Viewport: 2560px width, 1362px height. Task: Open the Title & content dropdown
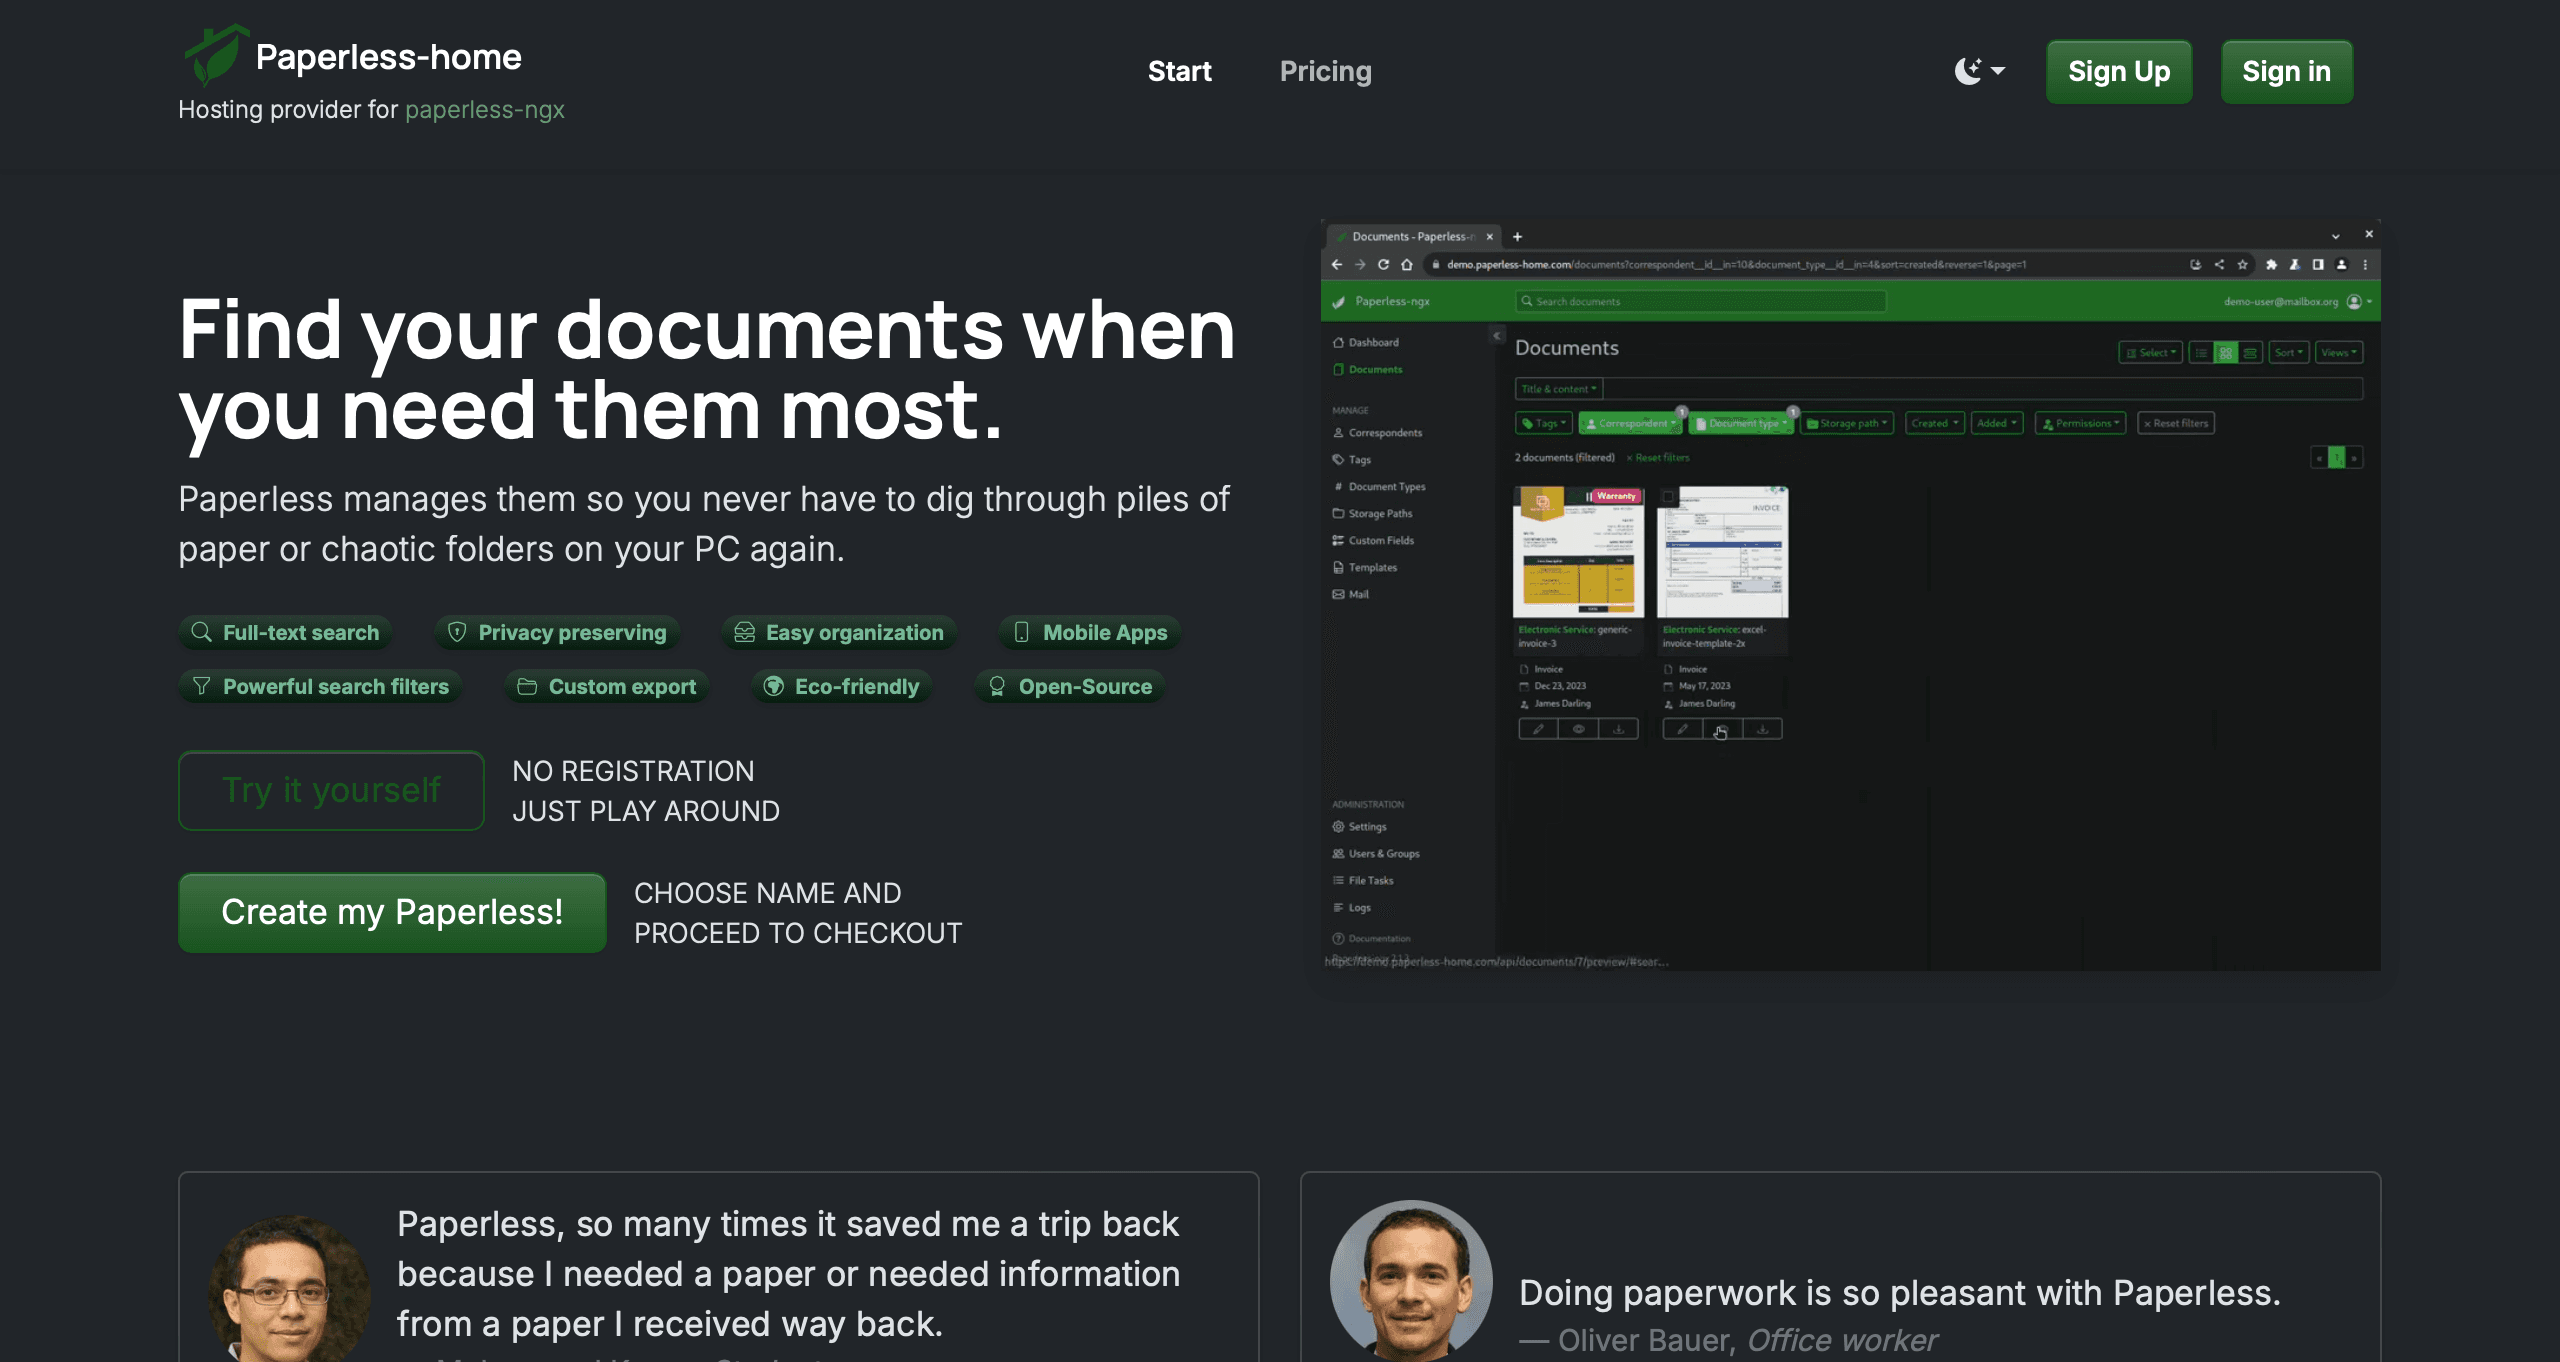point(1559,389)
